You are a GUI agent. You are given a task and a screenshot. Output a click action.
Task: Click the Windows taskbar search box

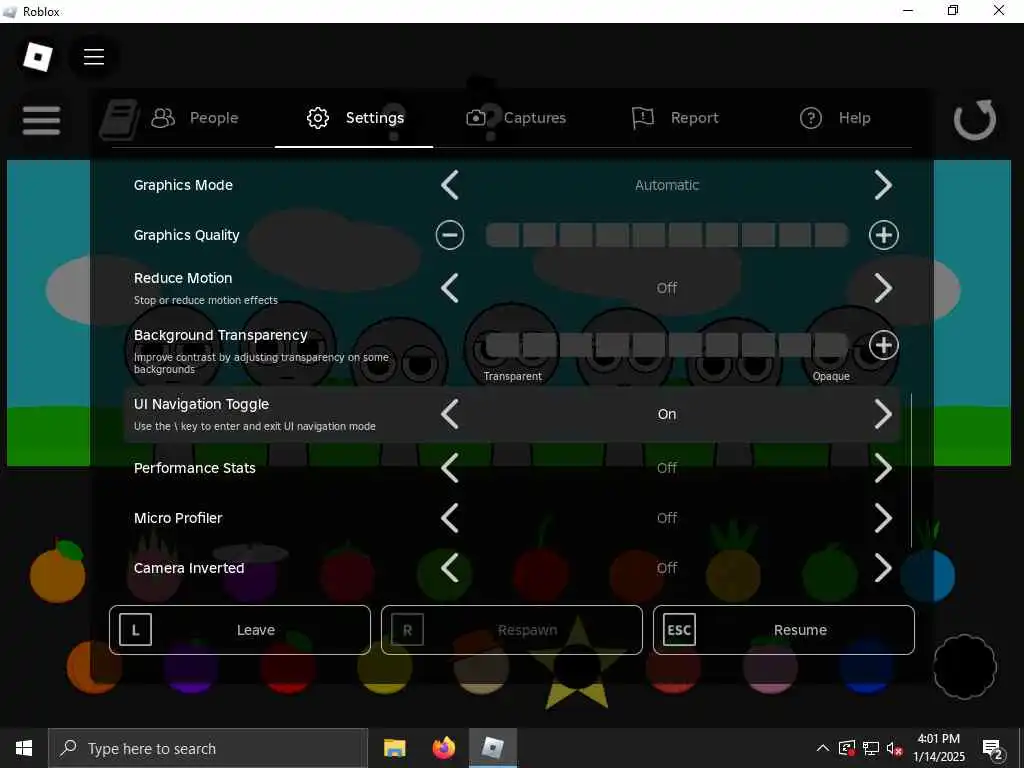click(208, 748)
